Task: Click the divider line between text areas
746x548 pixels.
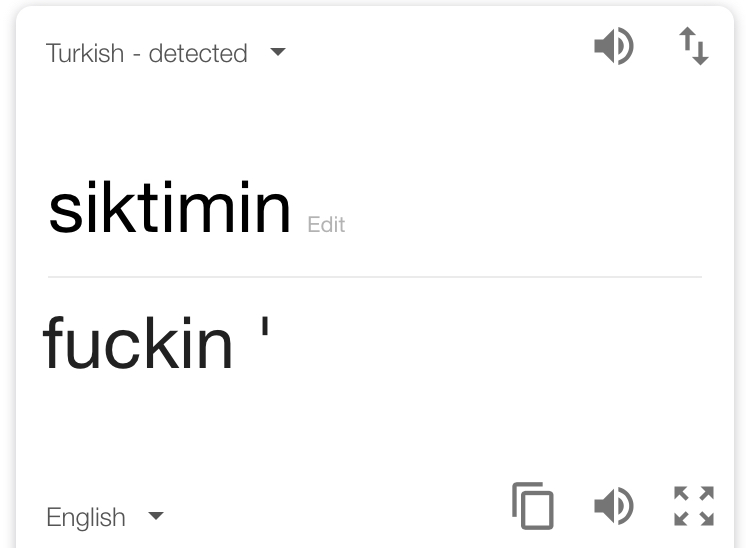Action: [x=375, y=276]
